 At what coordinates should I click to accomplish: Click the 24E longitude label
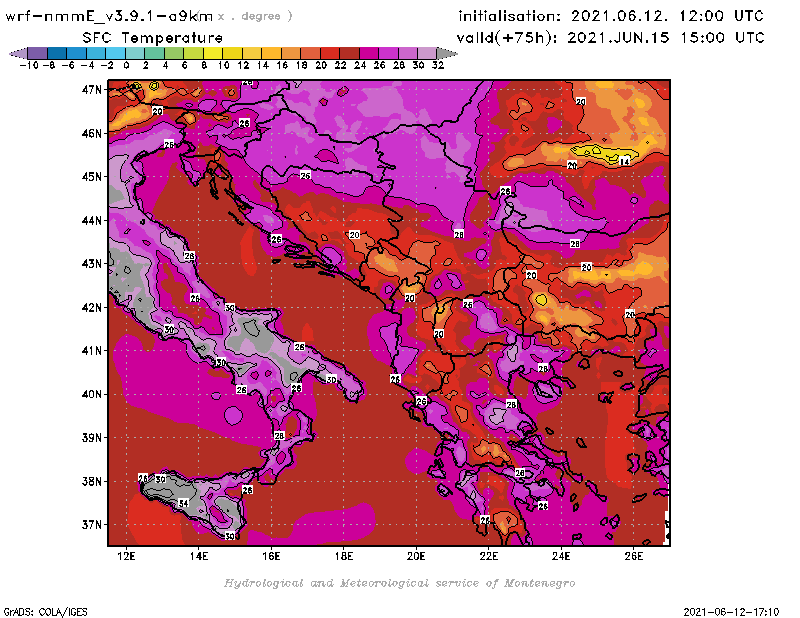[561, 556]
